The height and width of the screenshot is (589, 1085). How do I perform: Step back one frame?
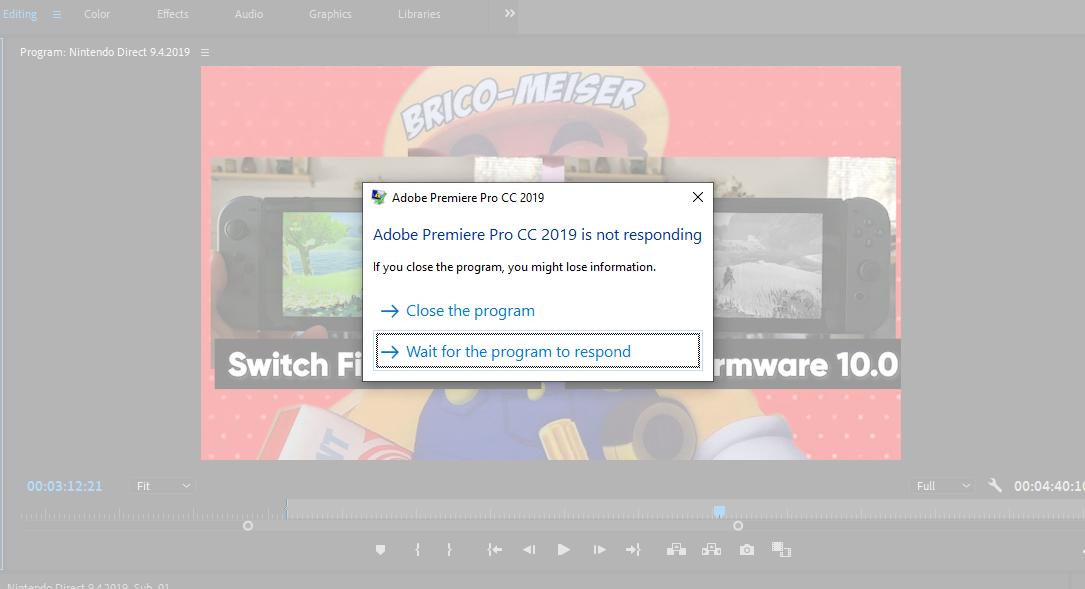pyautogui.click(x=529, y=550)
